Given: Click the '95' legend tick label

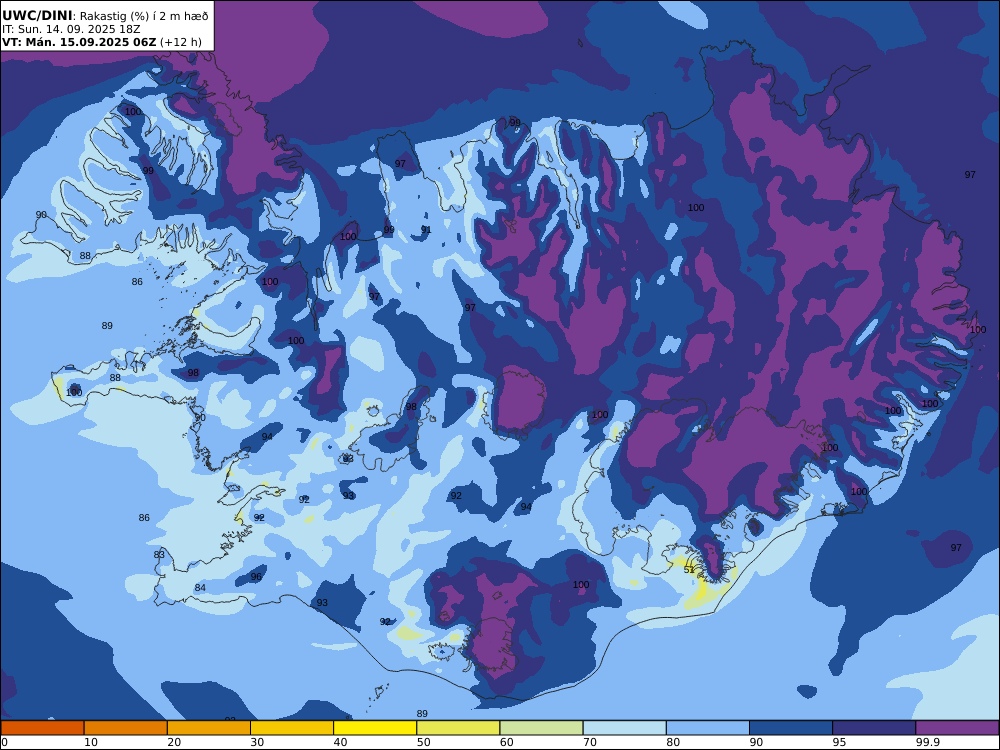Looking at the screenshot, I should point(839,742).
